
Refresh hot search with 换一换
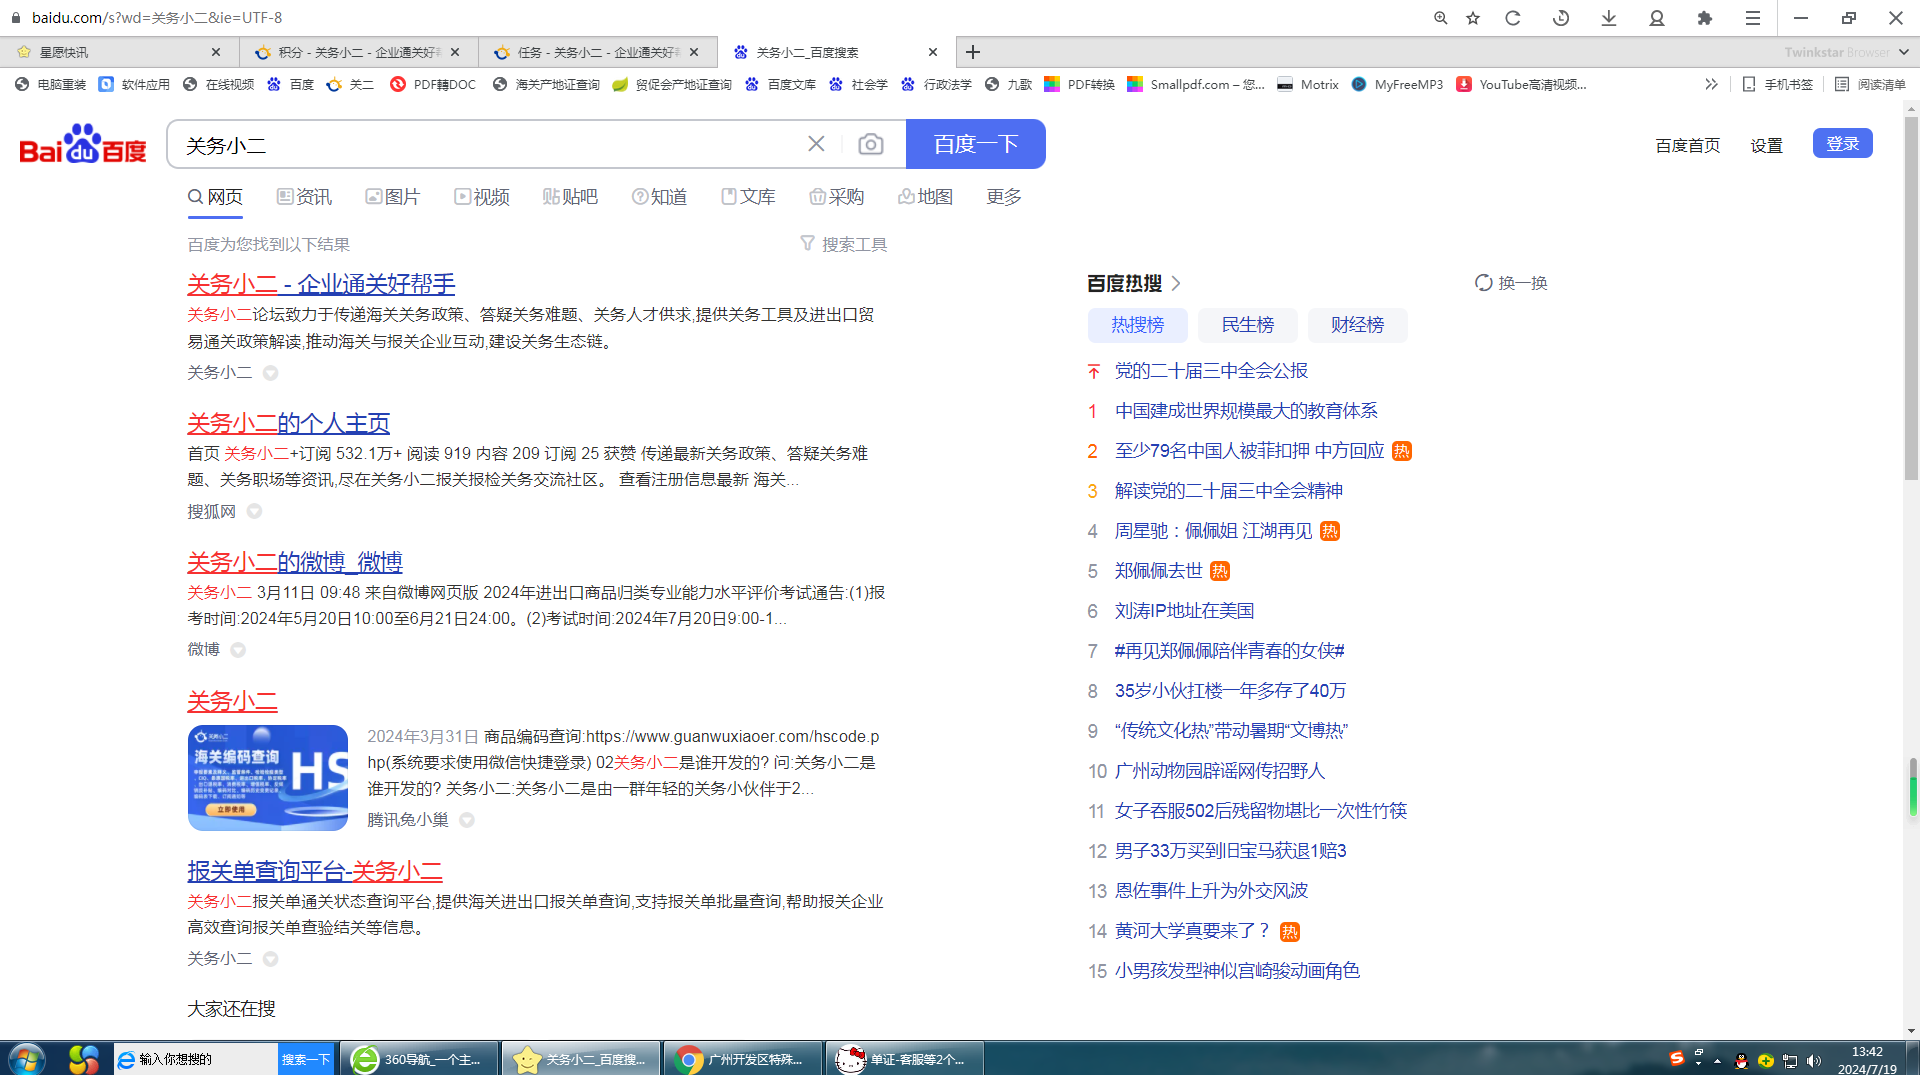point(1511,283)
